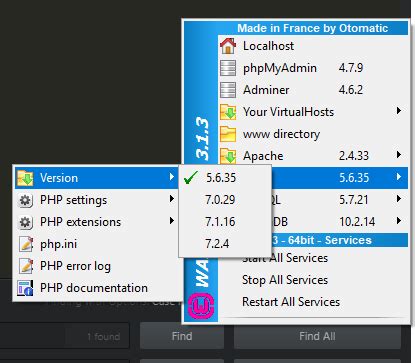
Task: Select checked PHP version 5.6.35
Action: [x=225, y=178]
